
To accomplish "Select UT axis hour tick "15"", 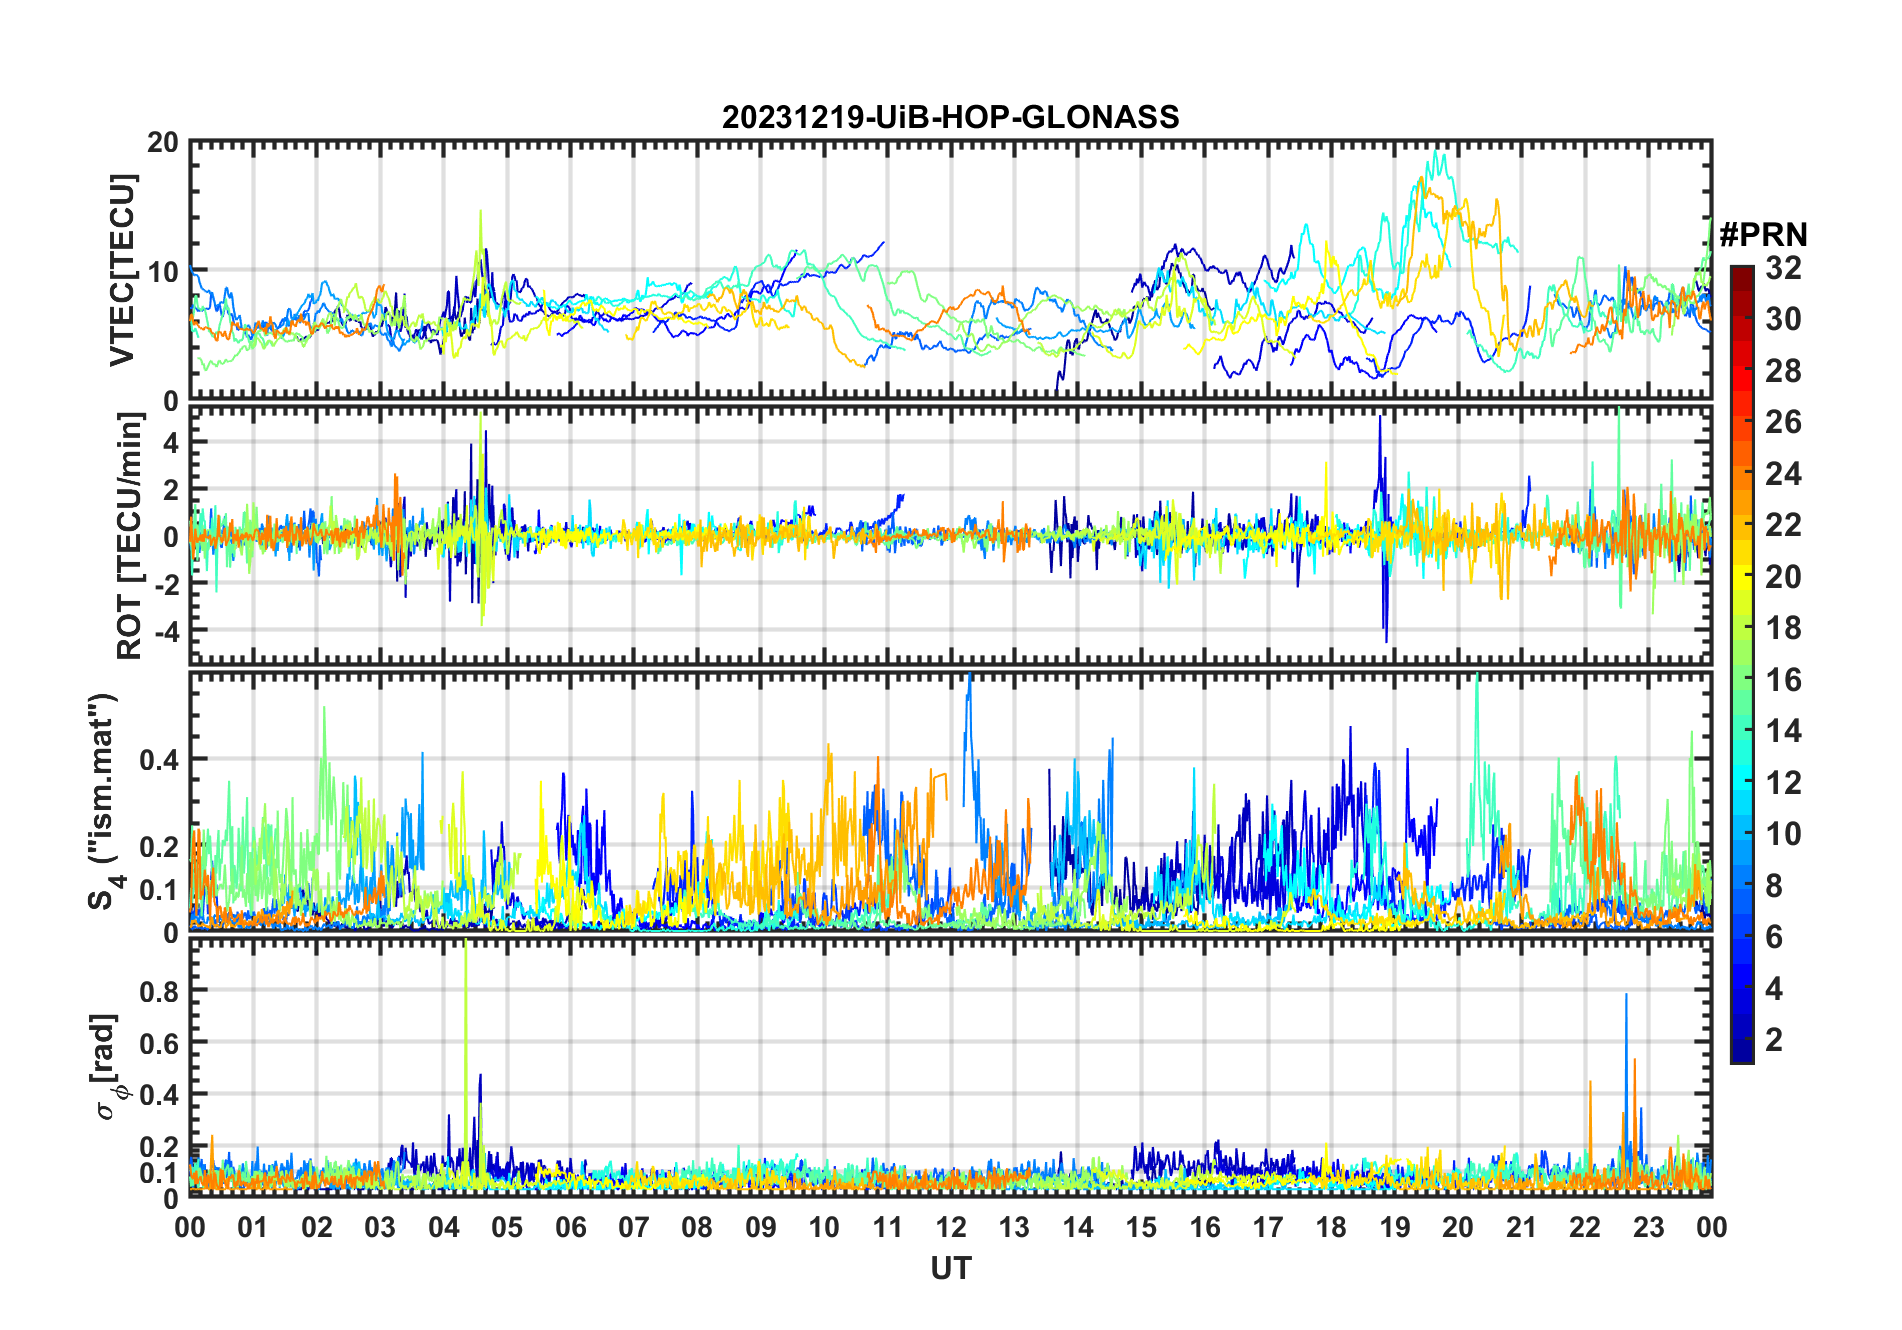I will pyautogui.click(x=1141, y=1227).
